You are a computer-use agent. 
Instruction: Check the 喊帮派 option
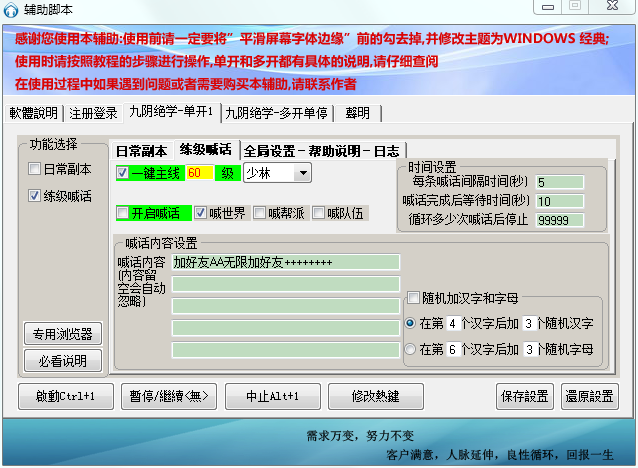259,213
